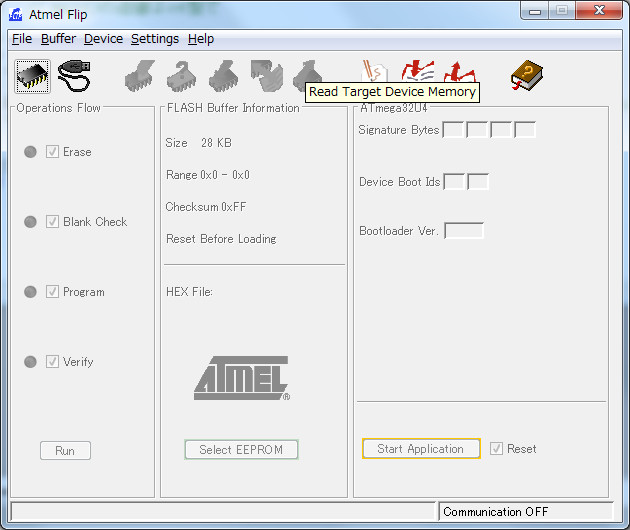This screenshot has width=630, height=530.
Task: Open the File menu
Action: coord(22,39)
